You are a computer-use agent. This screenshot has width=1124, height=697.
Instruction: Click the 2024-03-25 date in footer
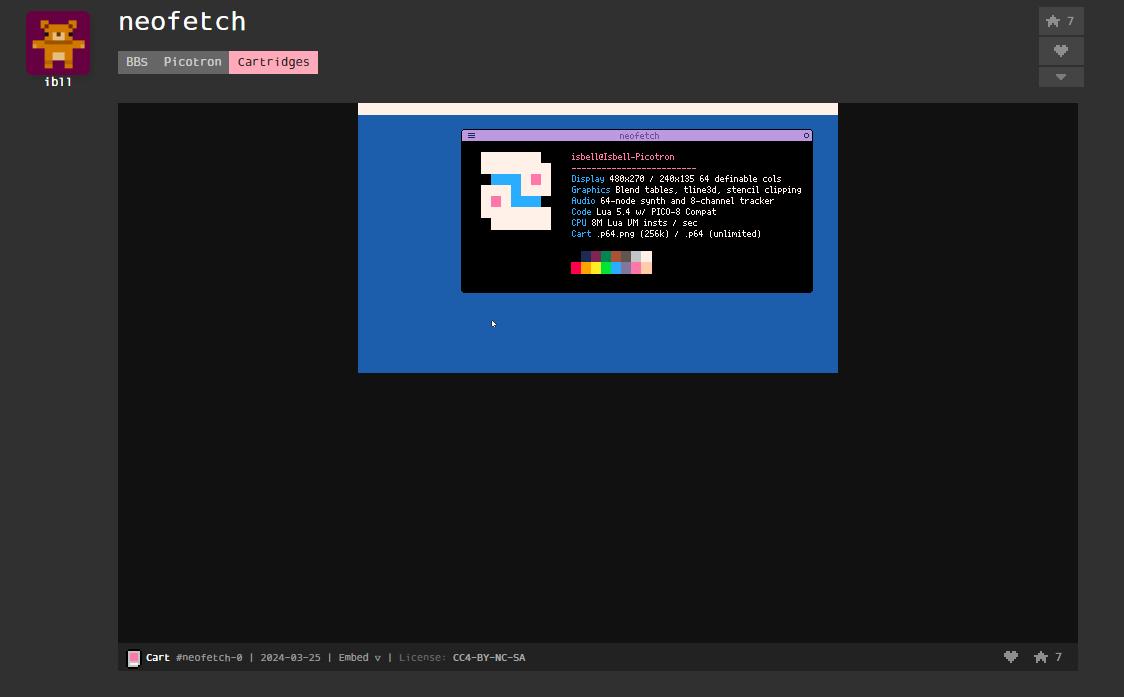[290, 658]
